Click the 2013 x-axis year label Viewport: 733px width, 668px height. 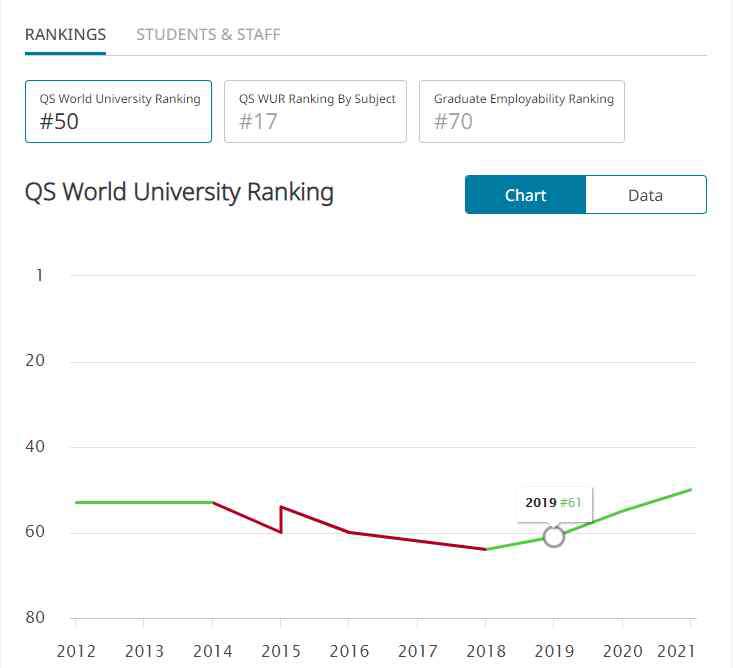144,651
